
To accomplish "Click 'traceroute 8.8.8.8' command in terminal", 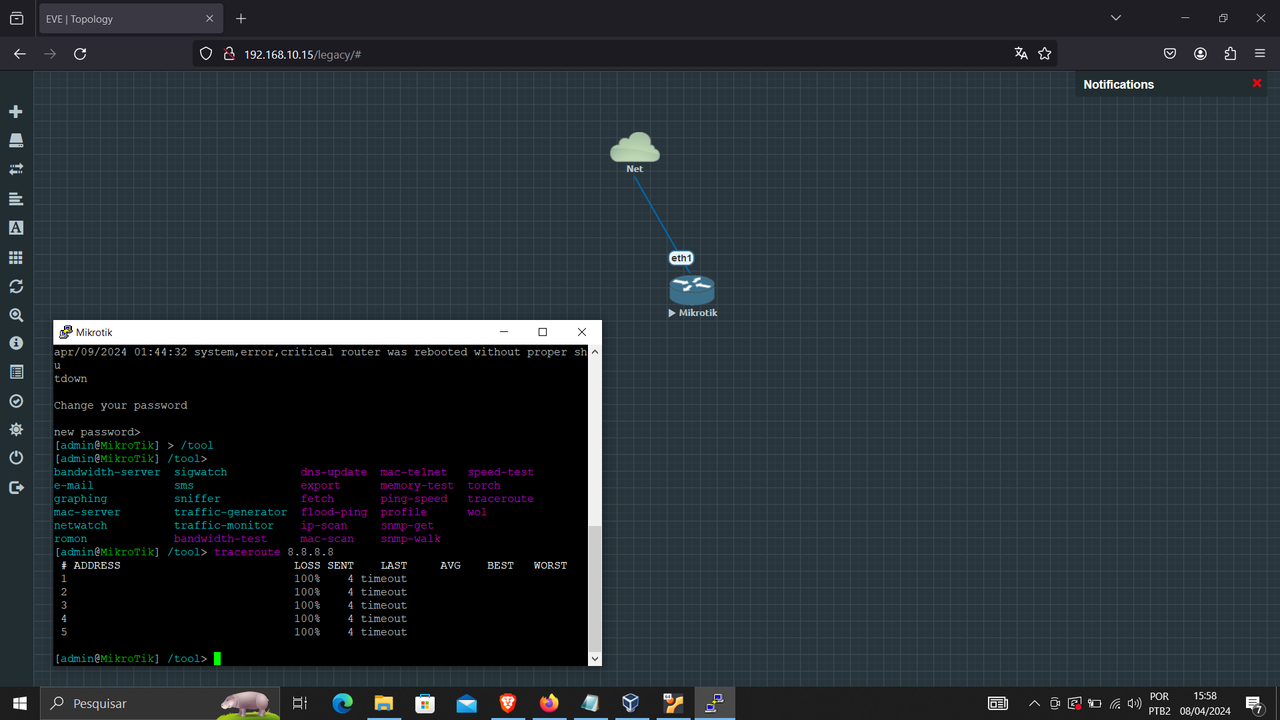I will pos(274,552).
